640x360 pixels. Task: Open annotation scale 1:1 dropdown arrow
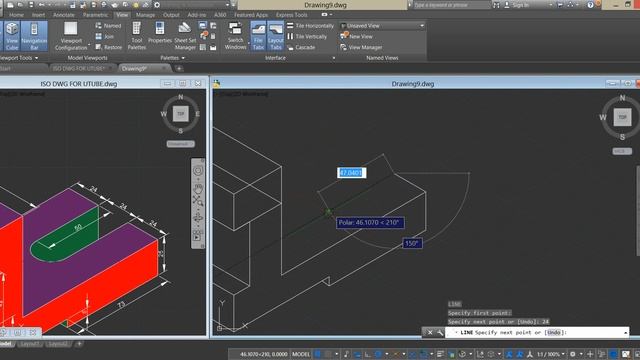pos(563,354)
